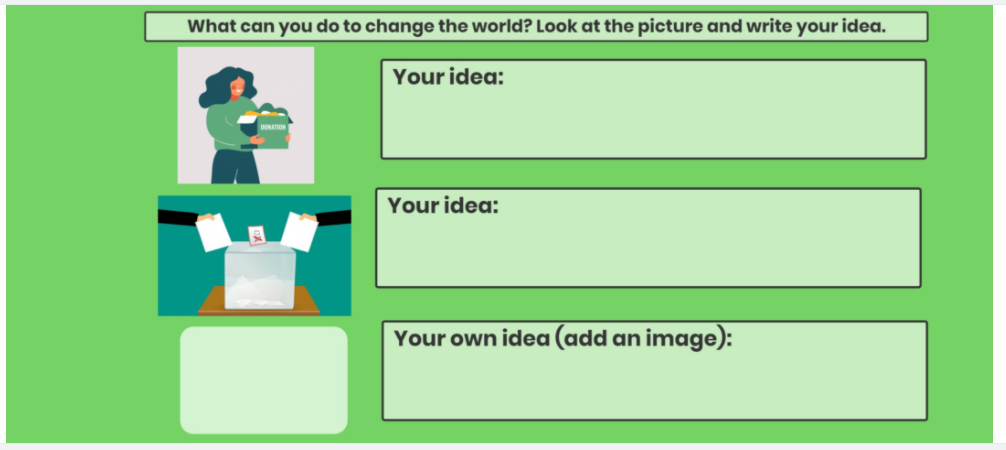Click the transparent glass ballot box
This screenshot has height=450, width=1006.
point(259,275)
